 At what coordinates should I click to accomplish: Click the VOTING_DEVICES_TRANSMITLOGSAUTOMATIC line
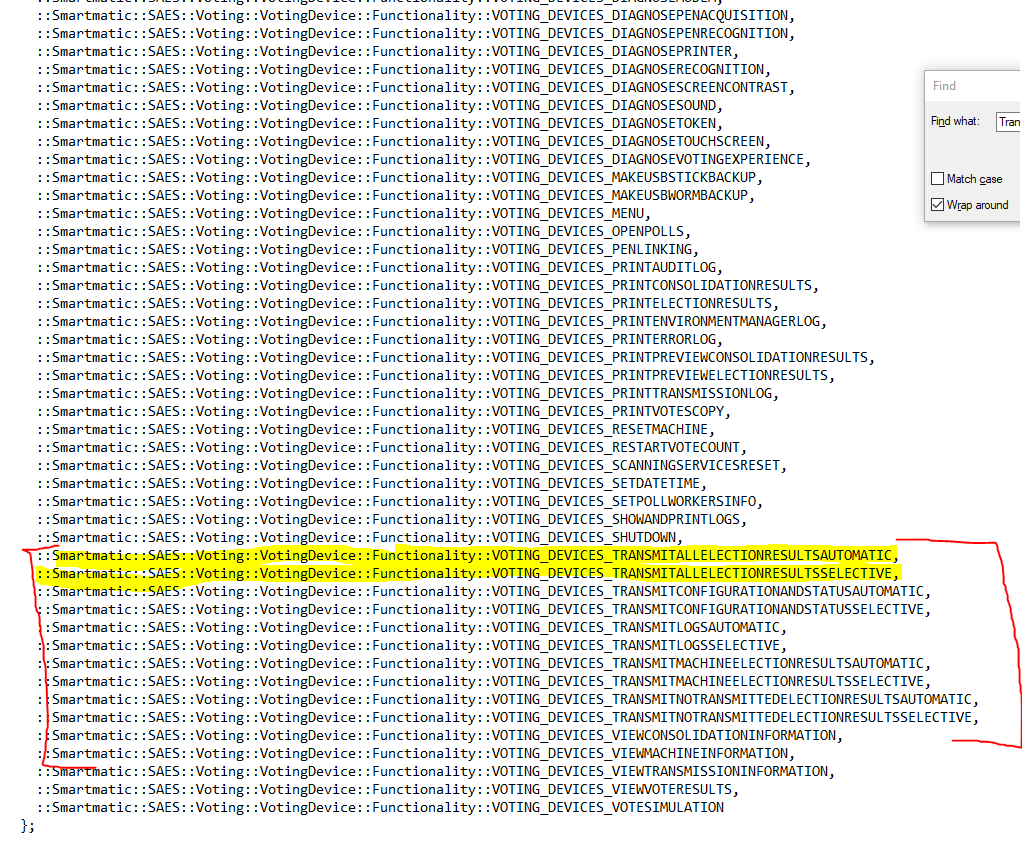tap(411, 628)
